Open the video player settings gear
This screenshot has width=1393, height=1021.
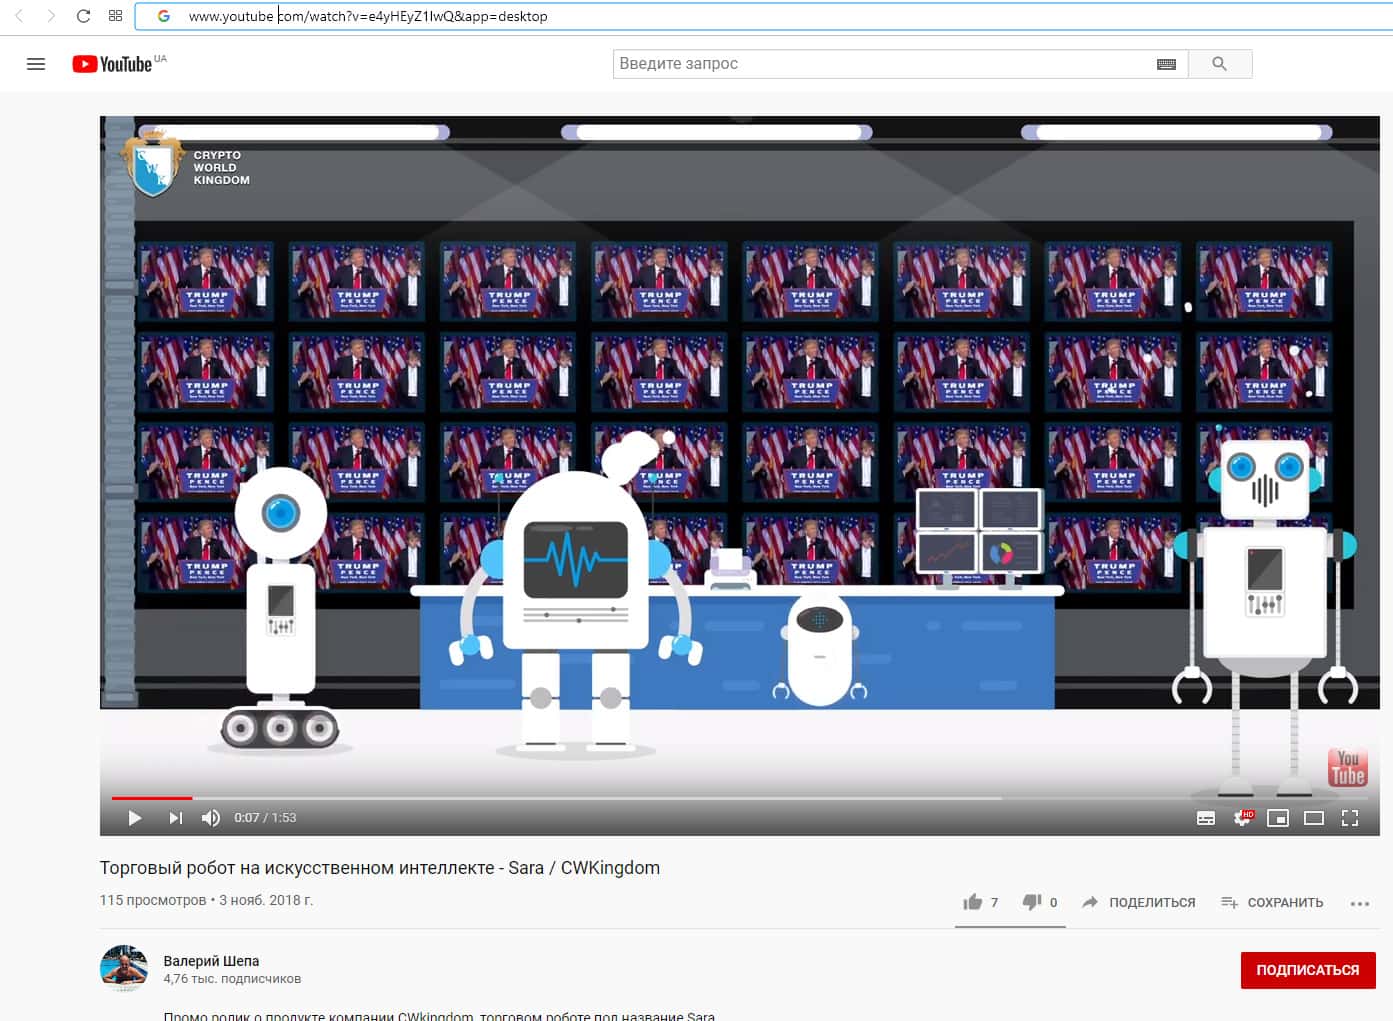pyautogui.click(x=1243, y=818)
